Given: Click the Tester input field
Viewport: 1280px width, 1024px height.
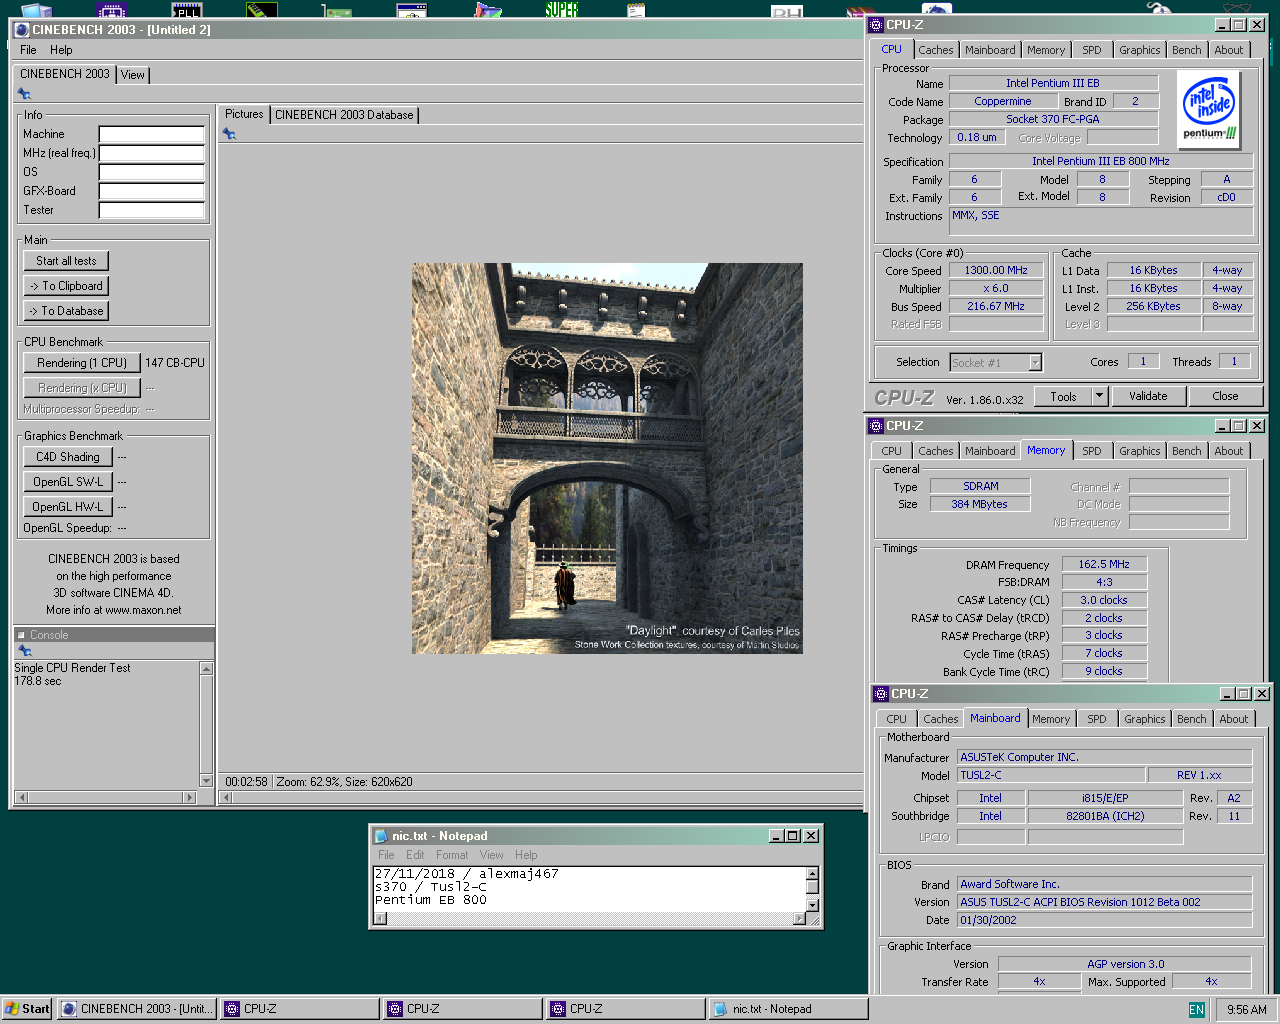Looking at the screenshot, I should point(152,210).
